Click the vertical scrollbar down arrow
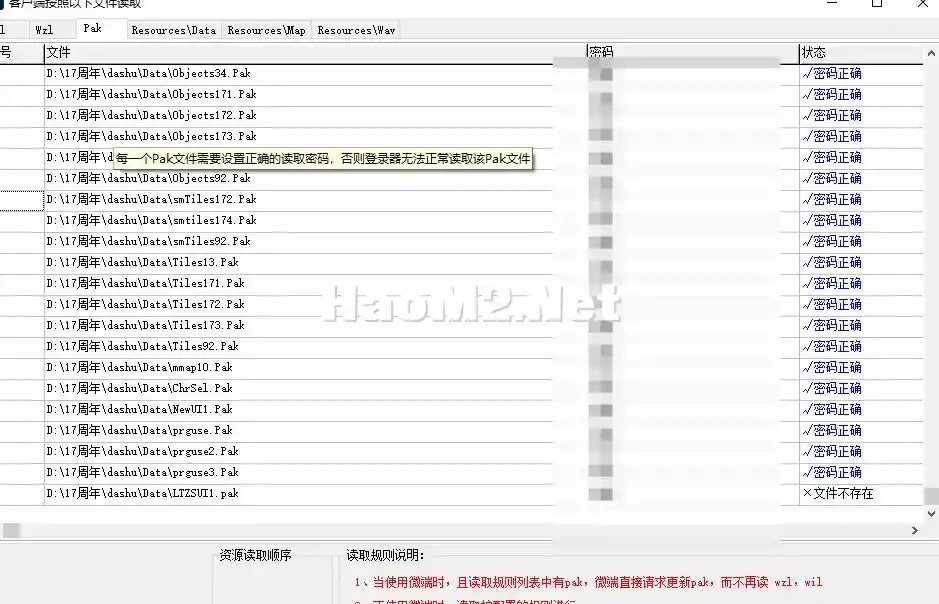 pyautogui.click(x=931, y=513)
